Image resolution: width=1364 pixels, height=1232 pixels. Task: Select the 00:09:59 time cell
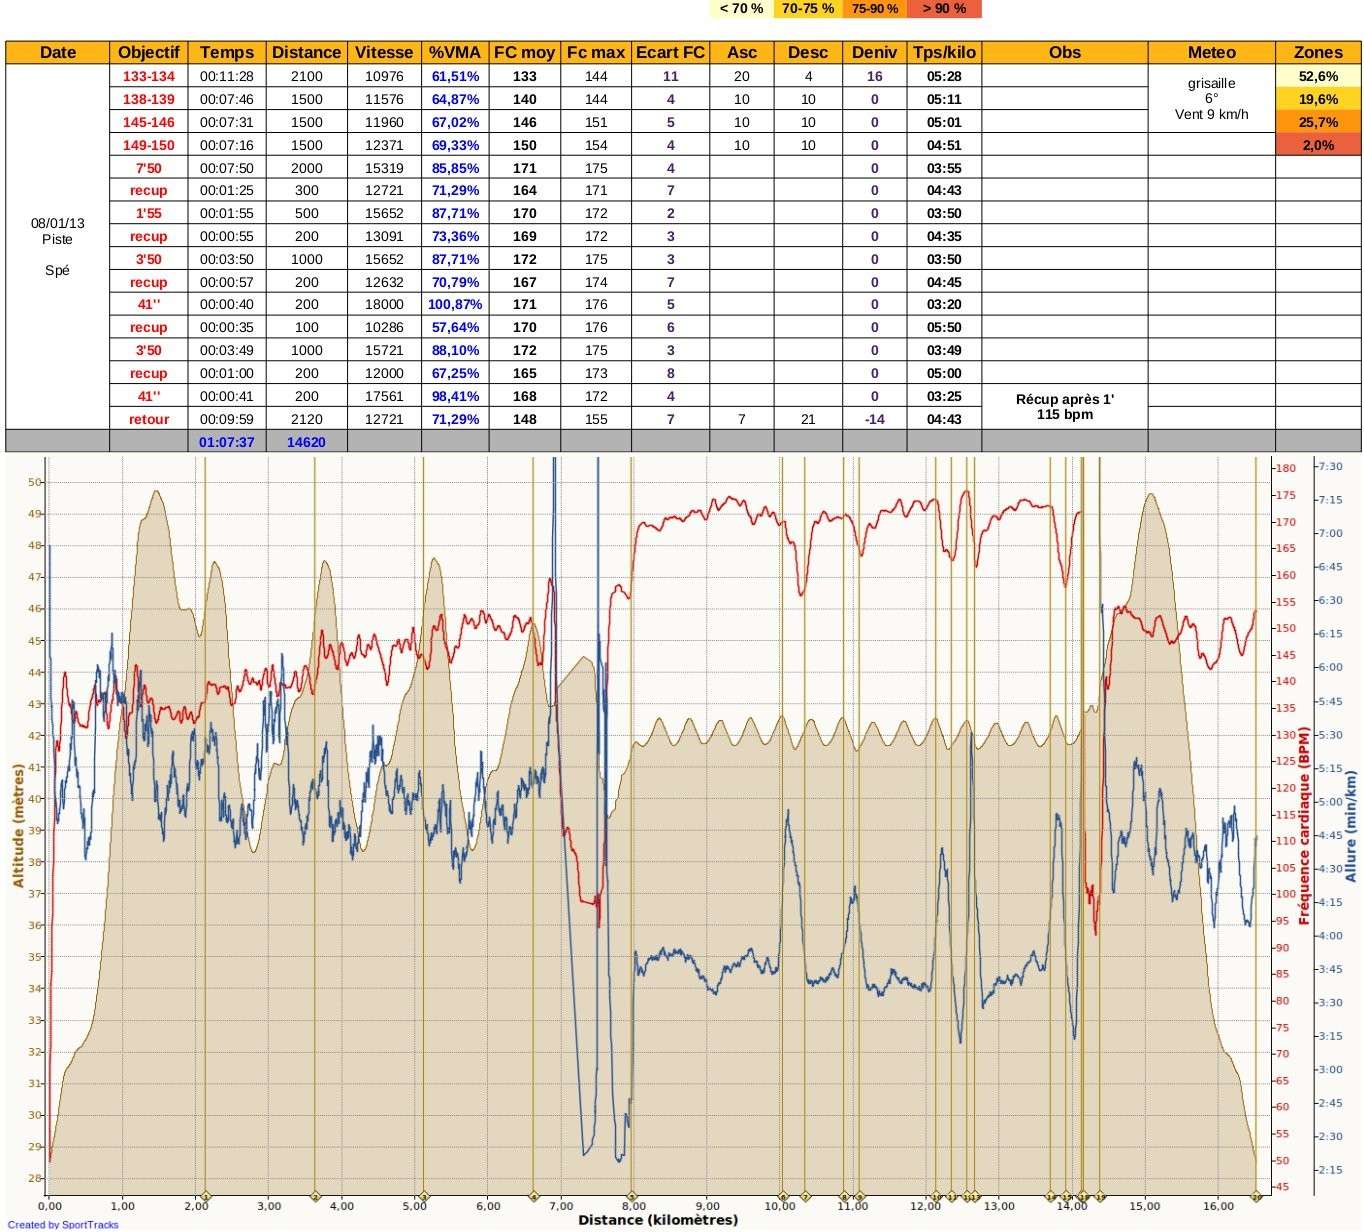pos(227,419)
